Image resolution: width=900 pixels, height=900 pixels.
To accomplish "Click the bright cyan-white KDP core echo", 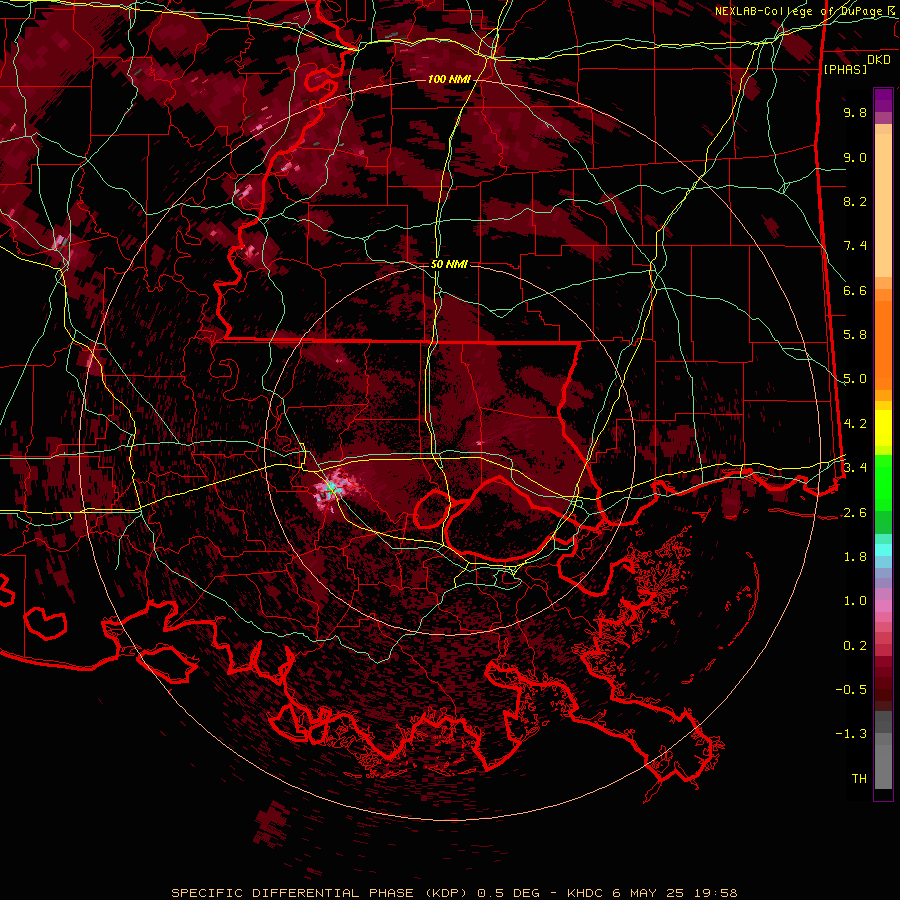I will [x=331, y=488].
